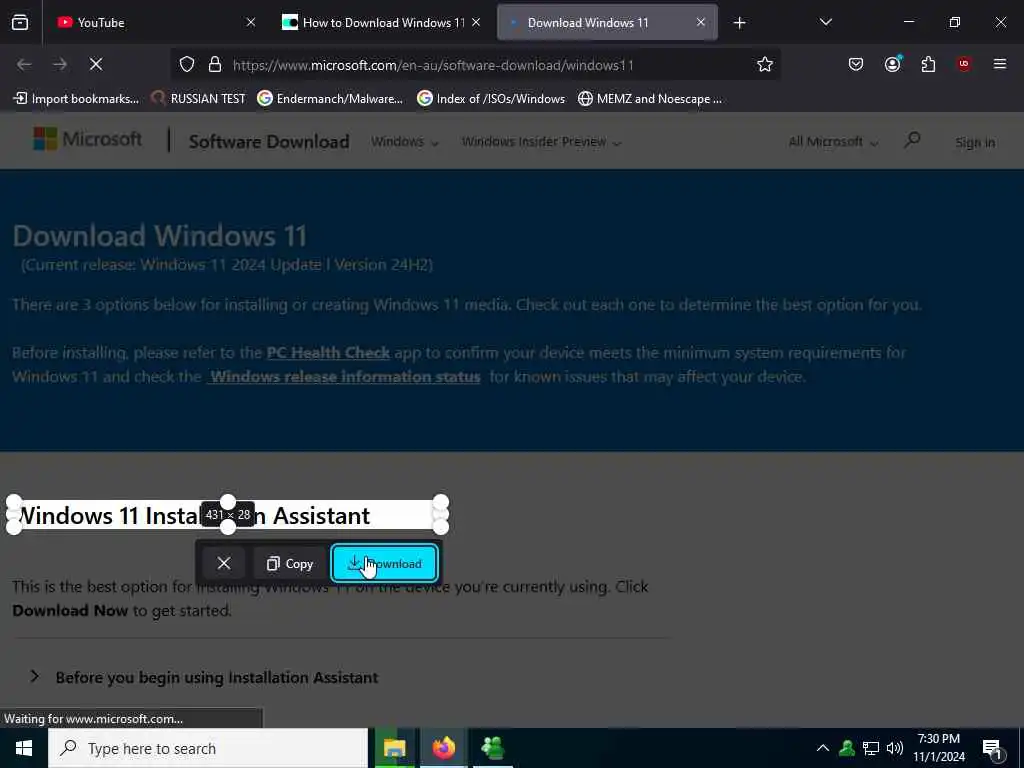Stop loading the page
Viewport: 1024px width, 768px height.
pos(96,64)
